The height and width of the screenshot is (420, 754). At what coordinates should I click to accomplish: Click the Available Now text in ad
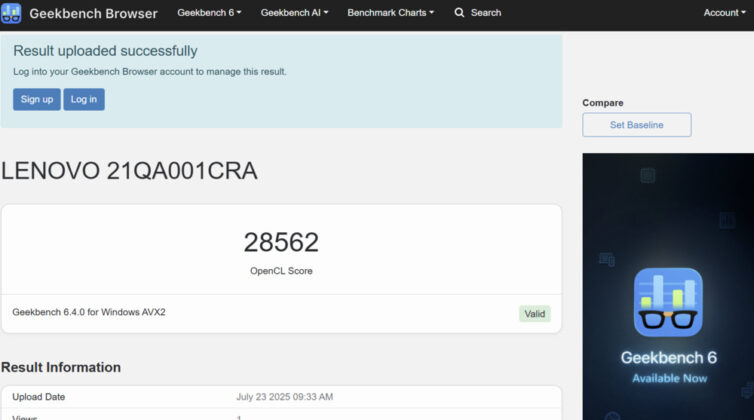tap(669, 379)
